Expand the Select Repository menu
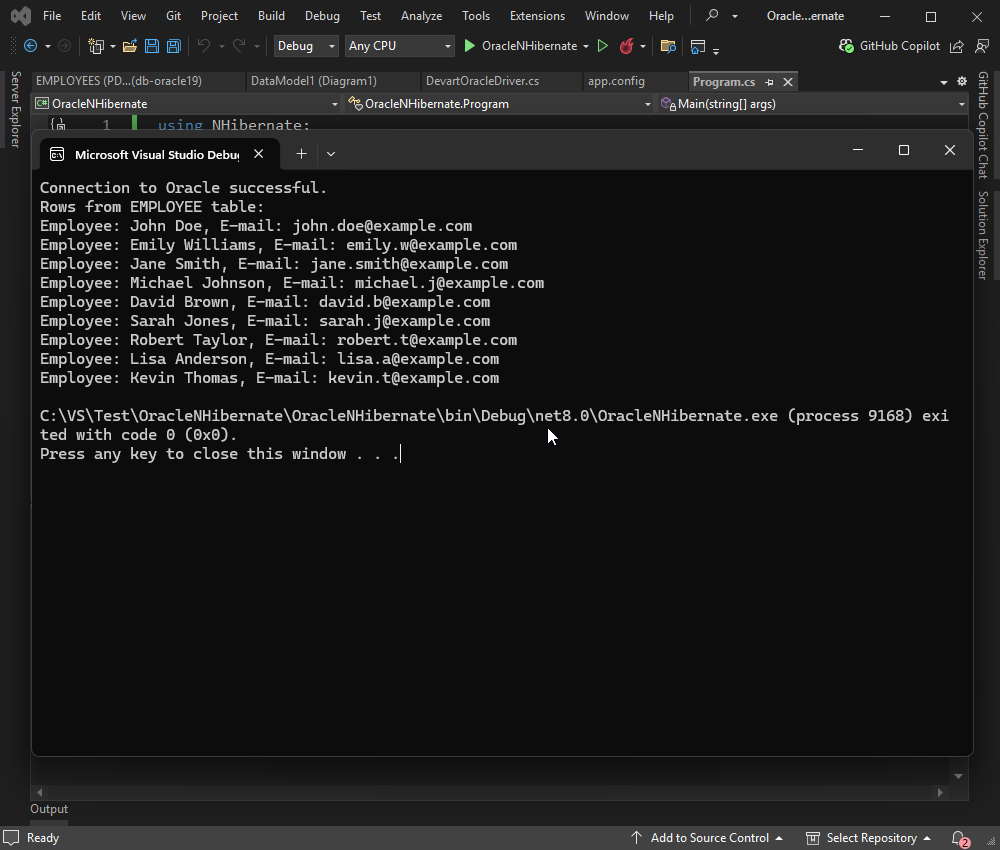This screenshot has width=1000, height=850. tap(868, 838)
